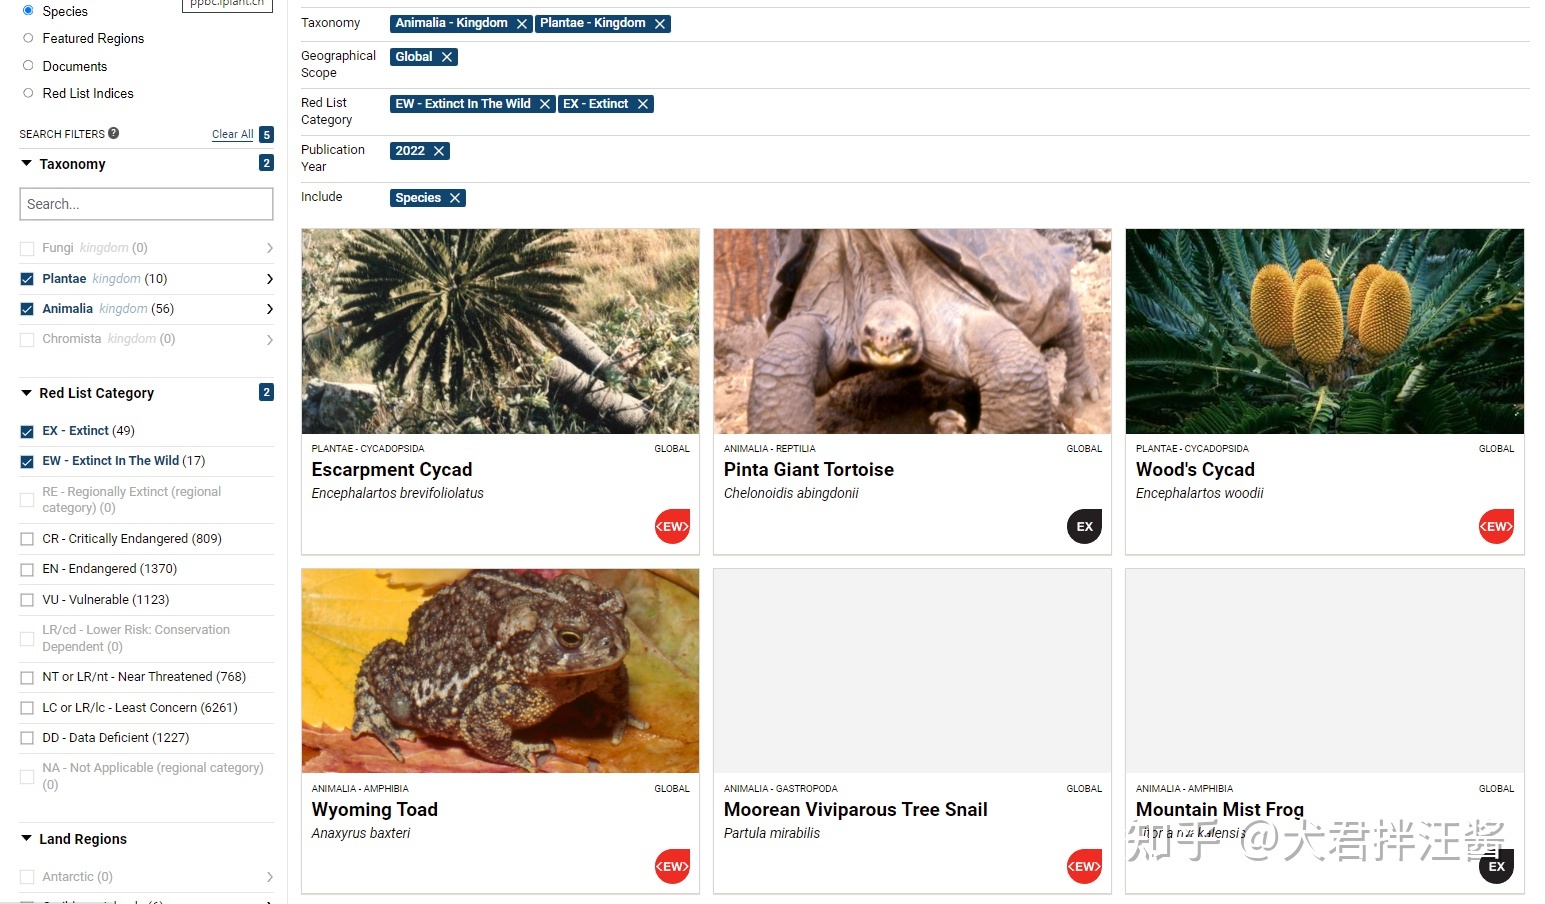Check the CR - Critically Endangered checkbox
Viewport: 1545px width, 904px height.
[x=27, y=540]
